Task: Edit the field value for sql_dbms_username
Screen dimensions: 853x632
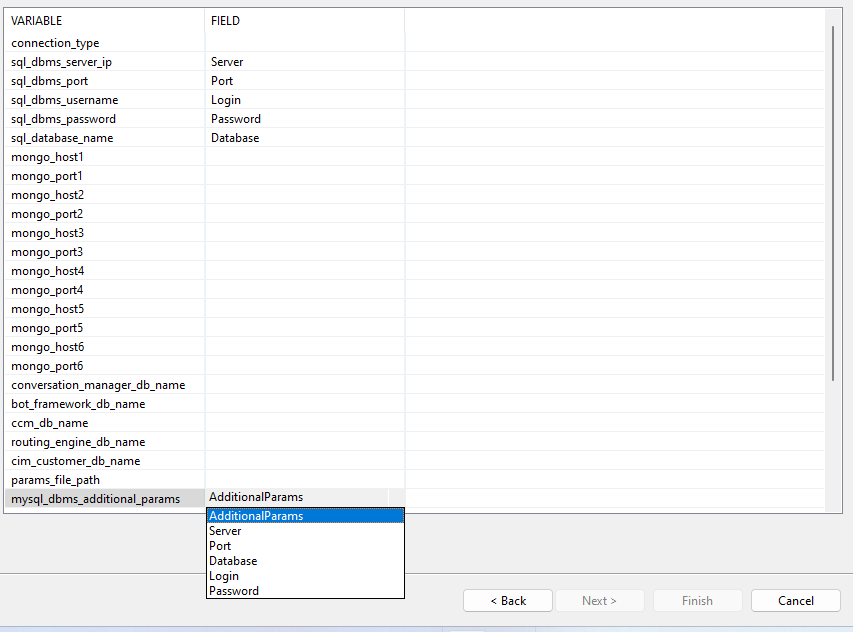Action: tap(304, 100)
